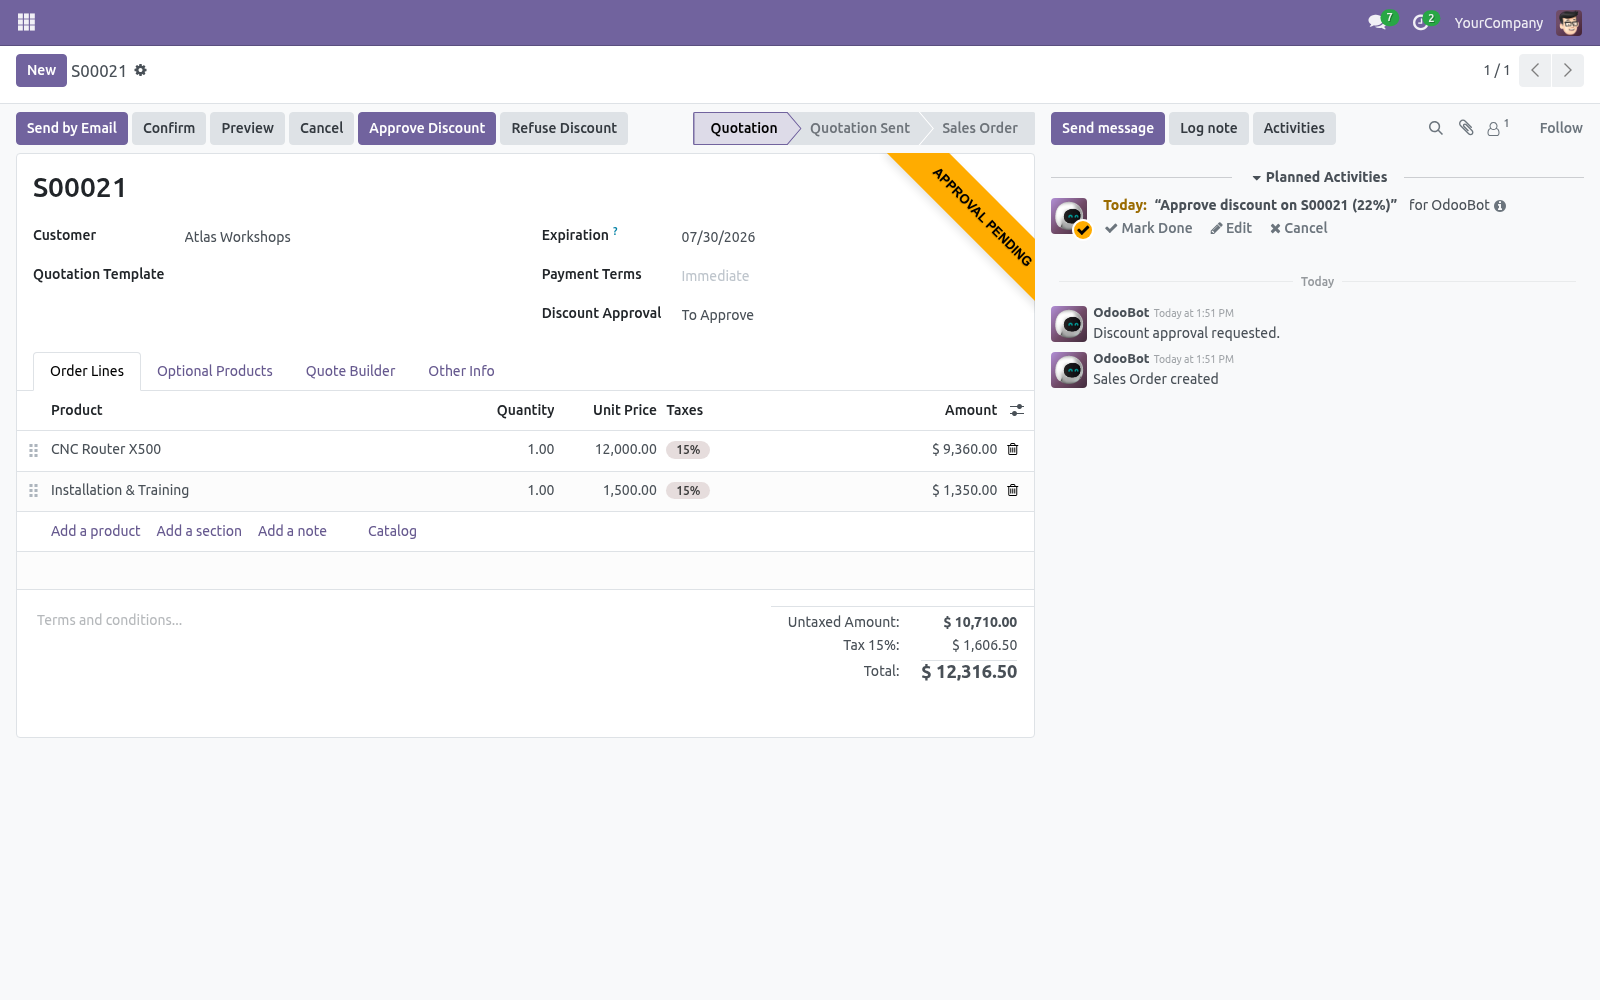Click the Terms and conditions field

395,620
